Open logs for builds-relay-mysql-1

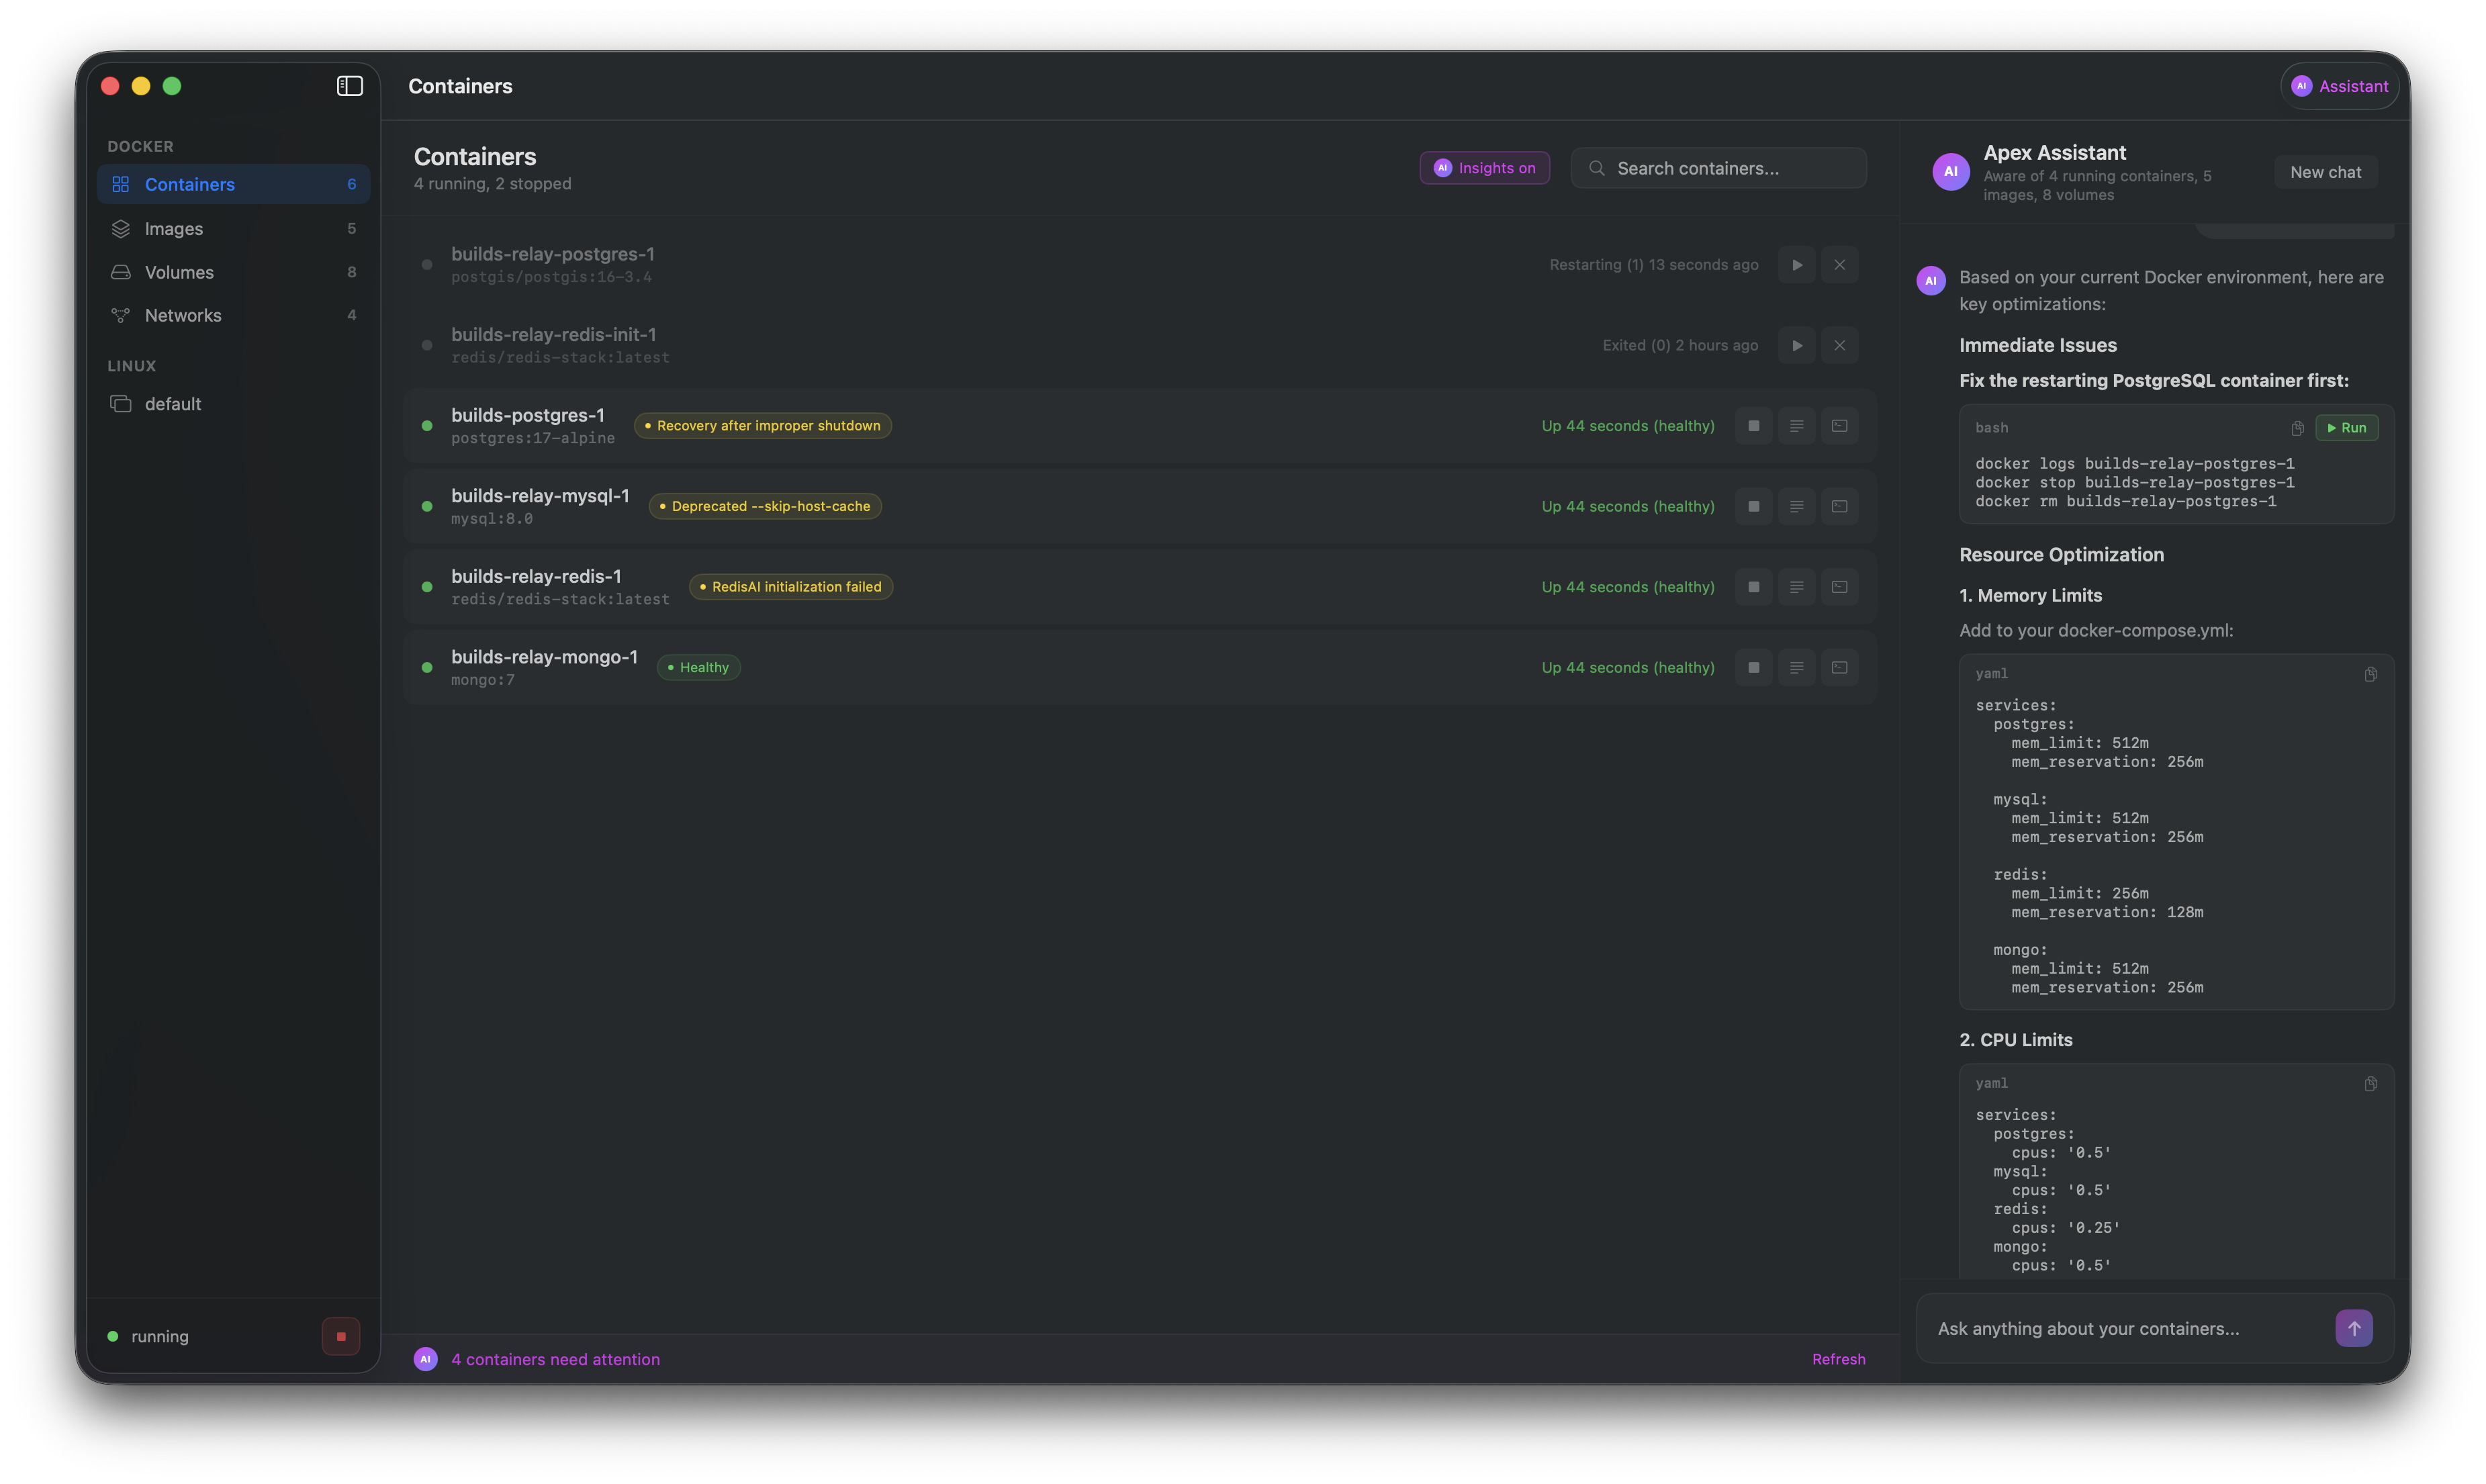click(1796, 507)
